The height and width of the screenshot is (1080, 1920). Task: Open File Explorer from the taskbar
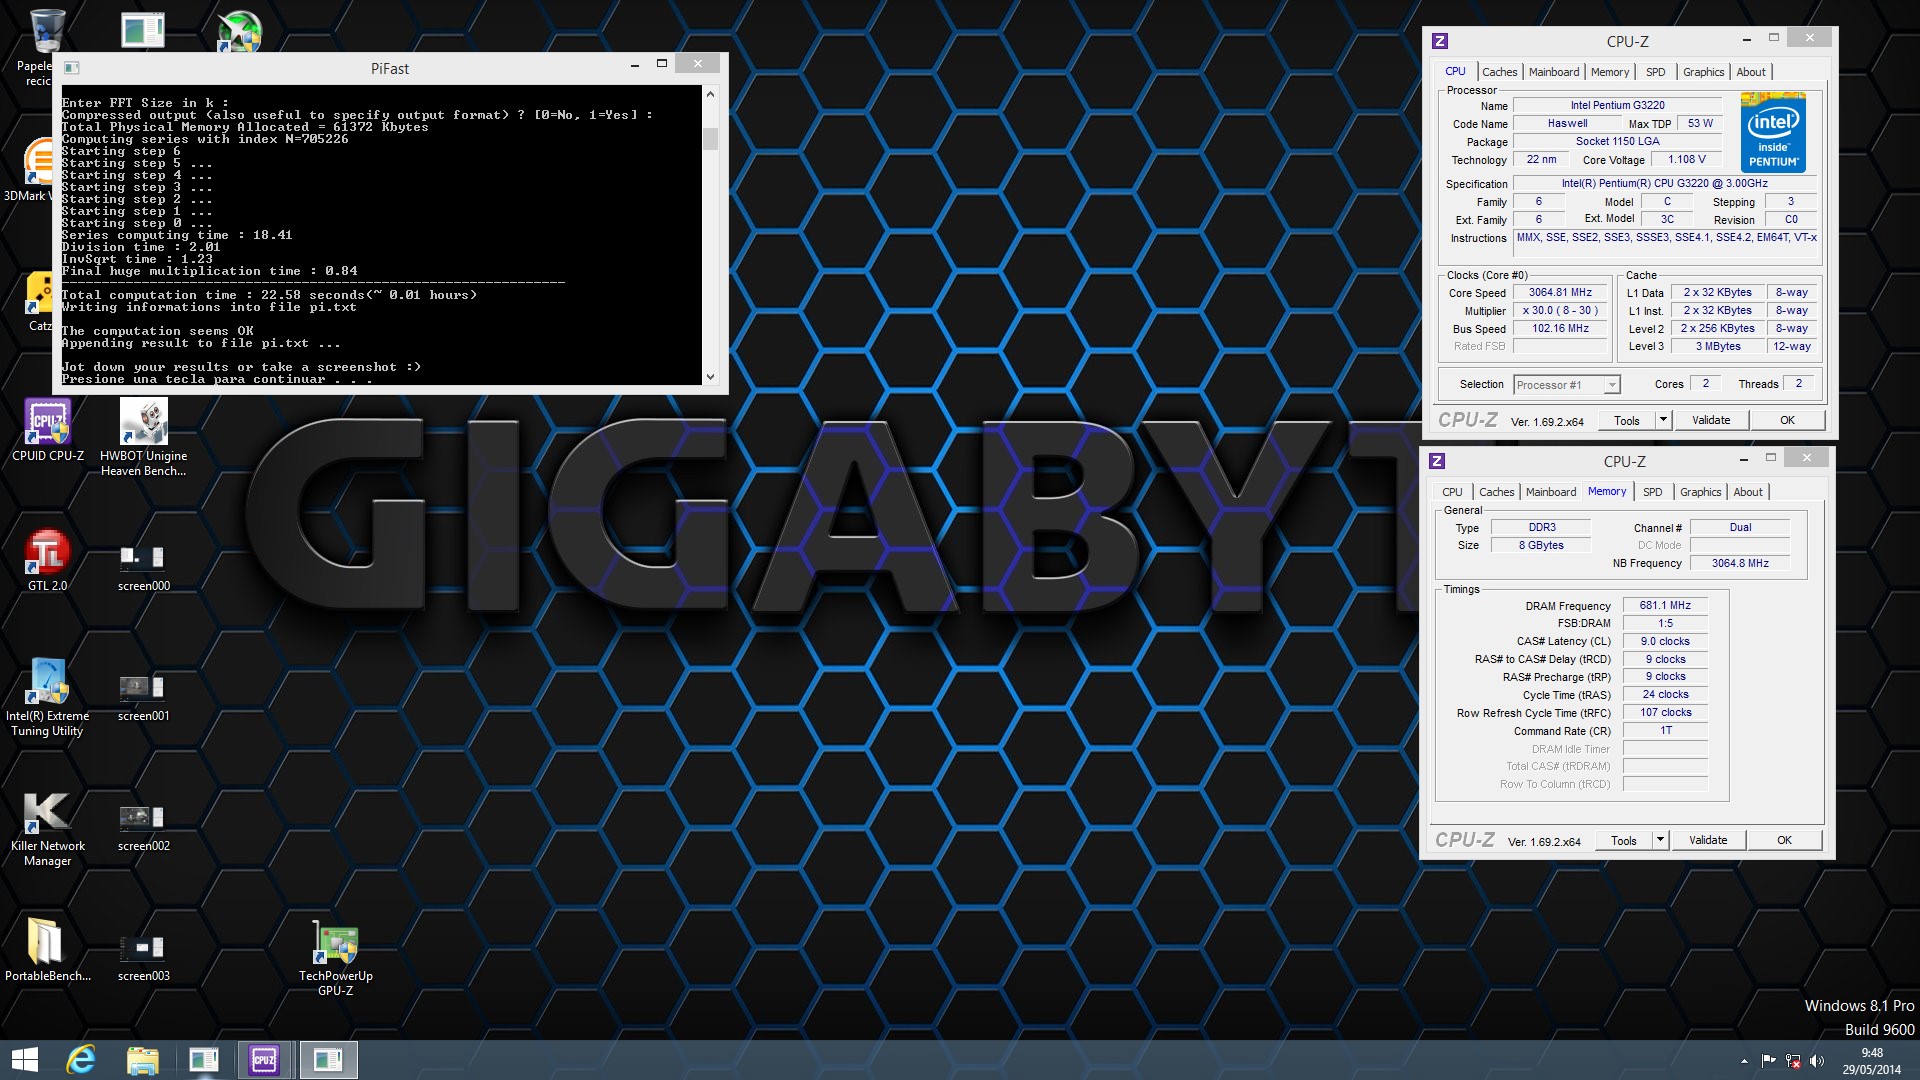tap(142, 1060)
